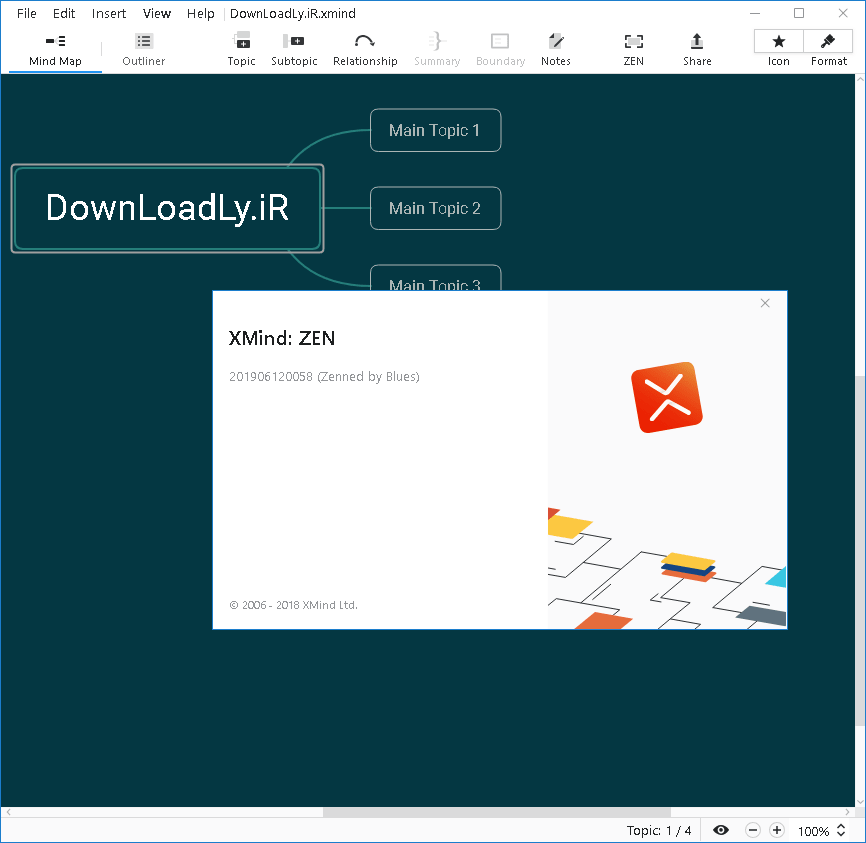866x843 pixels.
Task: Zoom in with the plus button
Action: point(777,830)
